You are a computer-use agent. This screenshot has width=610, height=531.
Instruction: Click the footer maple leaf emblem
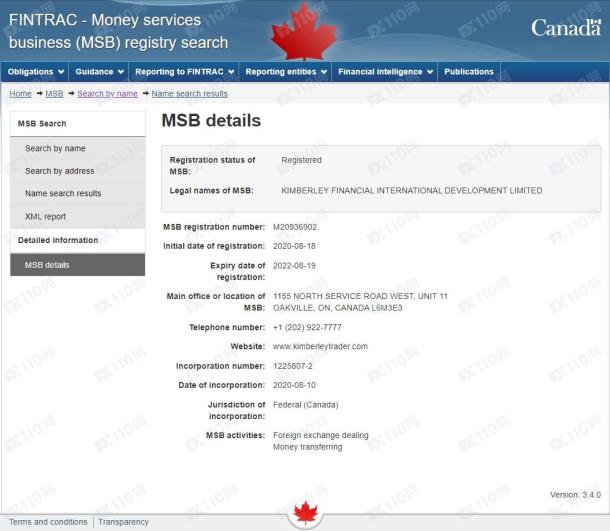point(306,513)
